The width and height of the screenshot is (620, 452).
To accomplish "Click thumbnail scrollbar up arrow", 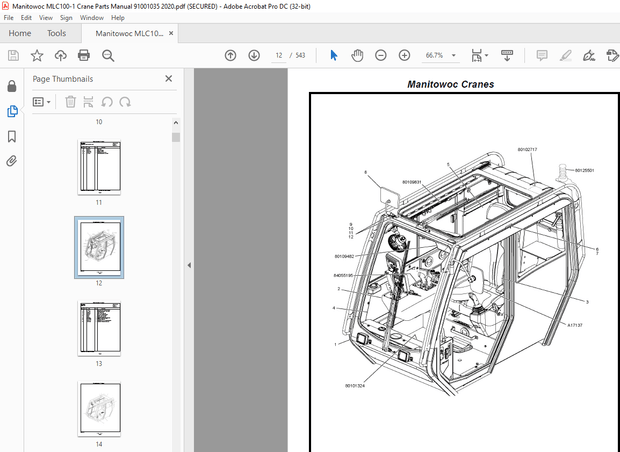I will tap(176, 123).
